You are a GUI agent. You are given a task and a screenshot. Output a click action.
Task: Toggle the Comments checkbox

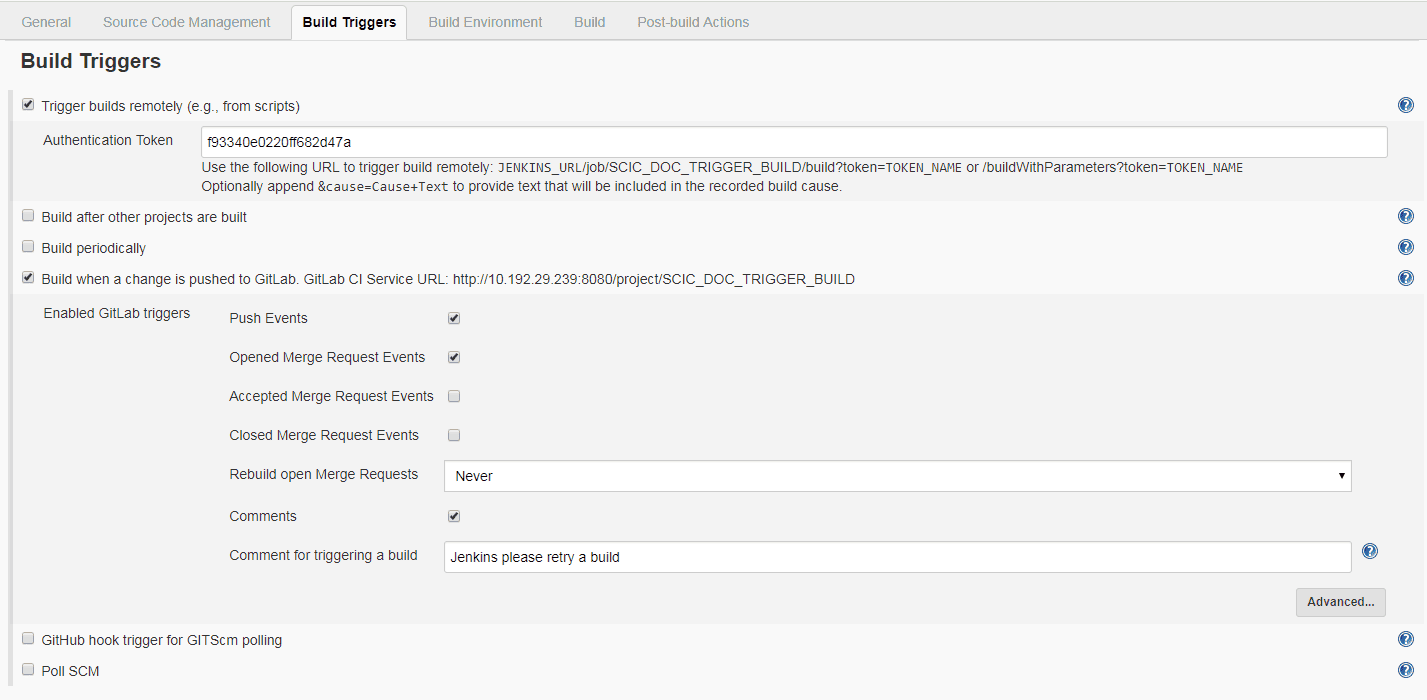tap(454, 516)
